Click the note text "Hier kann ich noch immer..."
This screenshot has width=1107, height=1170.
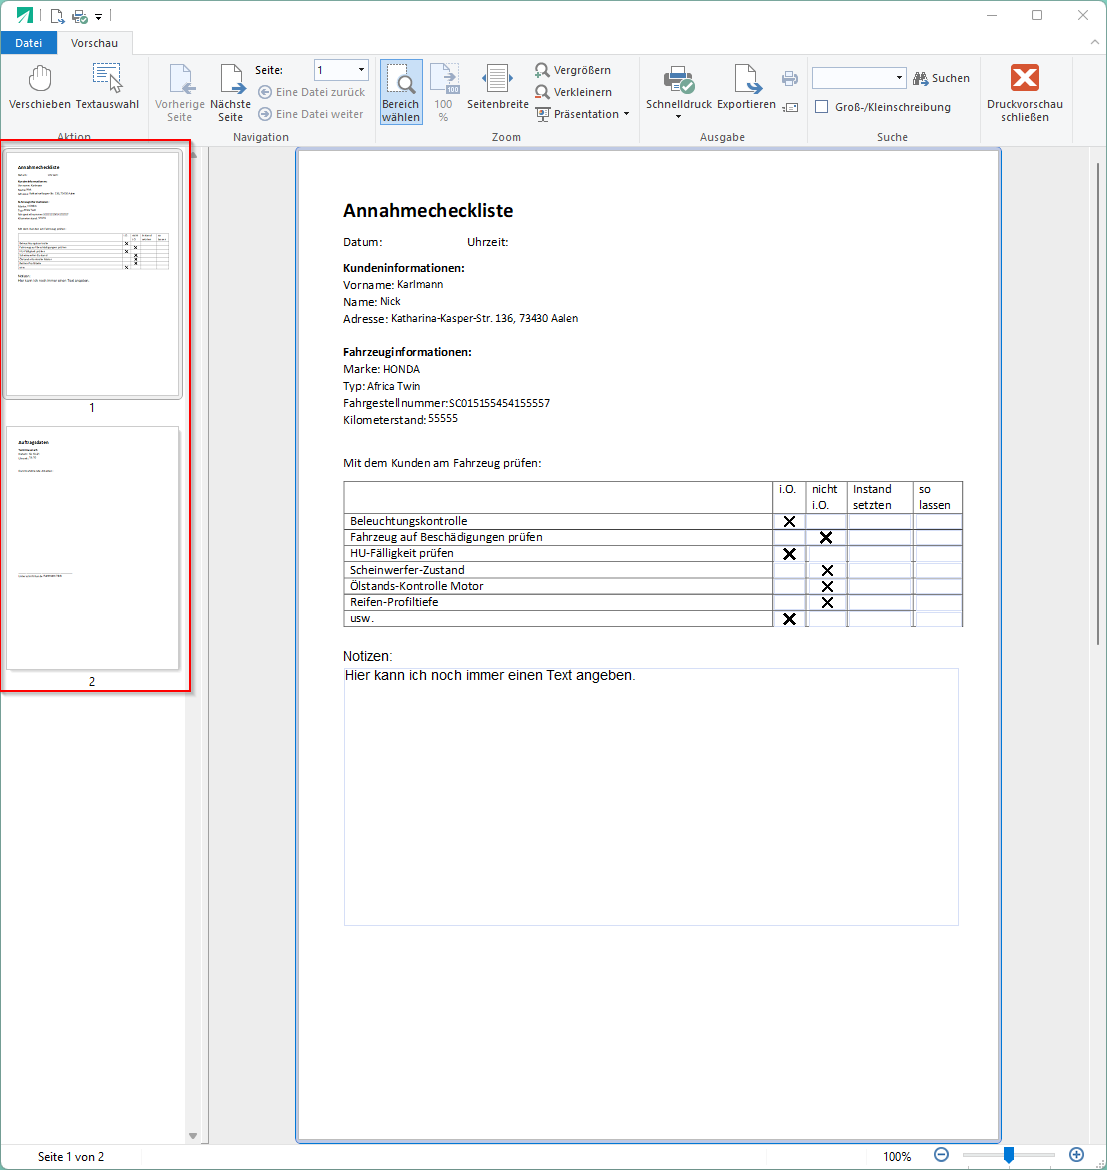point(490,675)
